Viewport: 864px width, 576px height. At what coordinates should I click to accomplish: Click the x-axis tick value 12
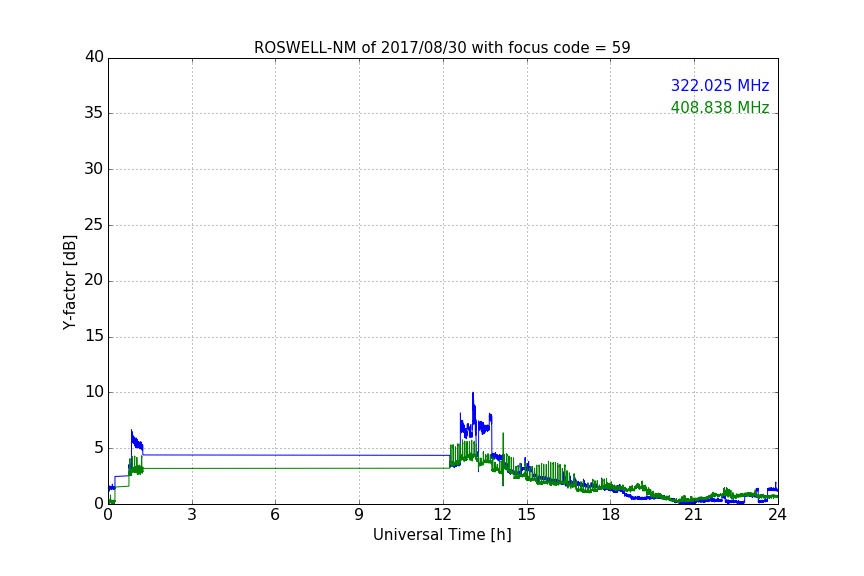pyautogui.click(x=442, y=515)
